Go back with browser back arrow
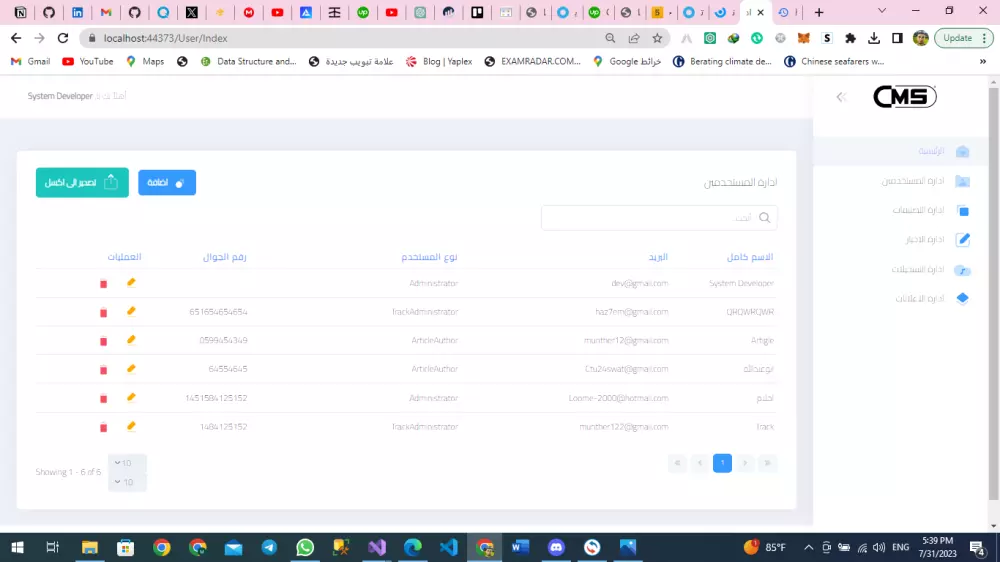The width and height of the screenshot is (1000, 562). click(16, 38)
